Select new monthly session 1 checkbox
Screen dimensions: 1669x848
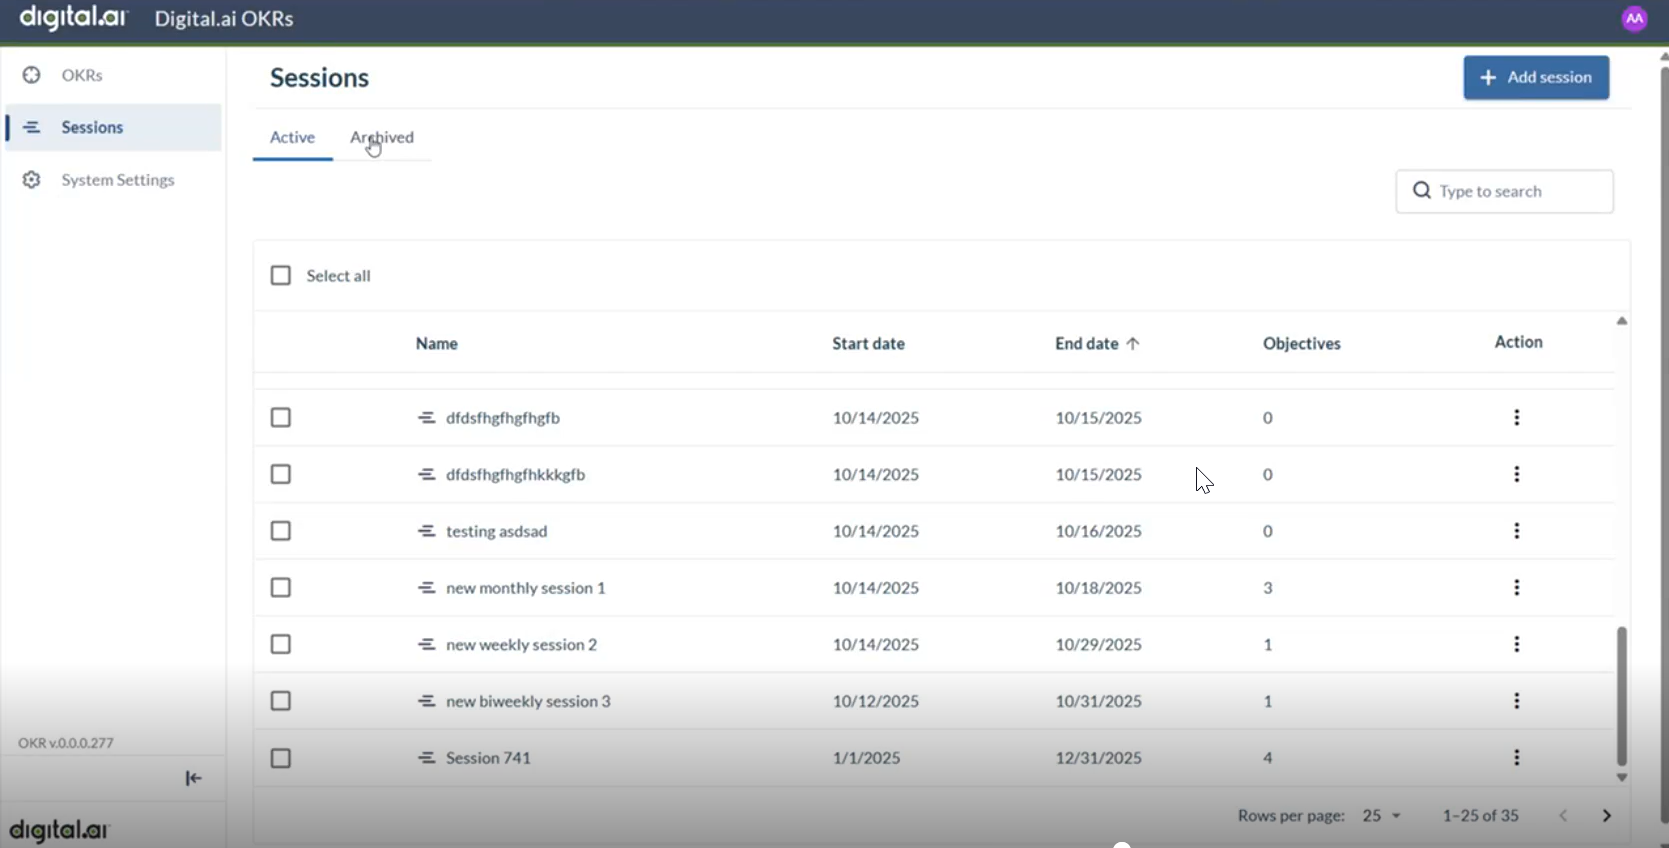click(x=281, y=587)
